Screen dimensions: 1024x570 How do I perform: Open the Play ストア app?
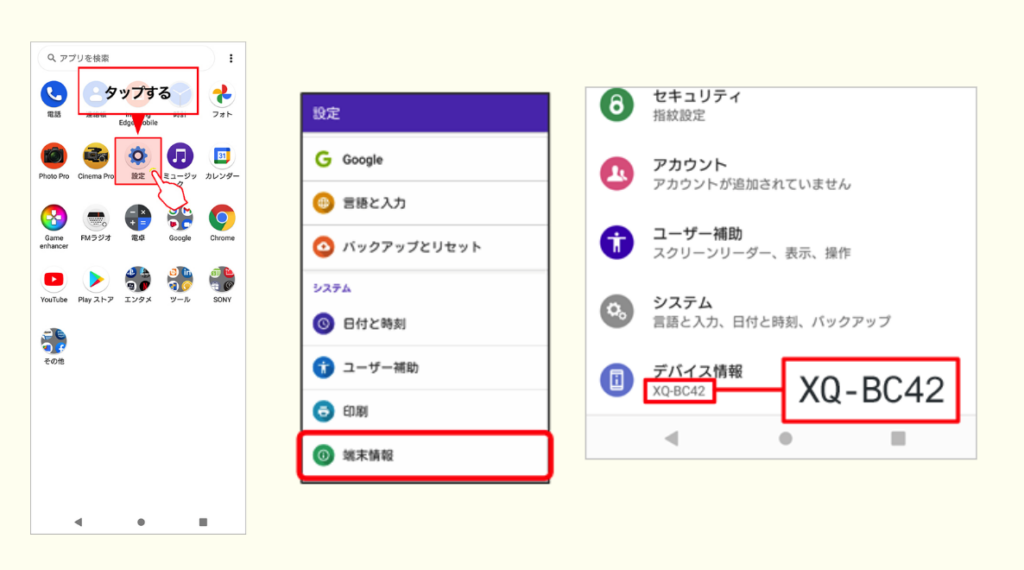point(95,281)
